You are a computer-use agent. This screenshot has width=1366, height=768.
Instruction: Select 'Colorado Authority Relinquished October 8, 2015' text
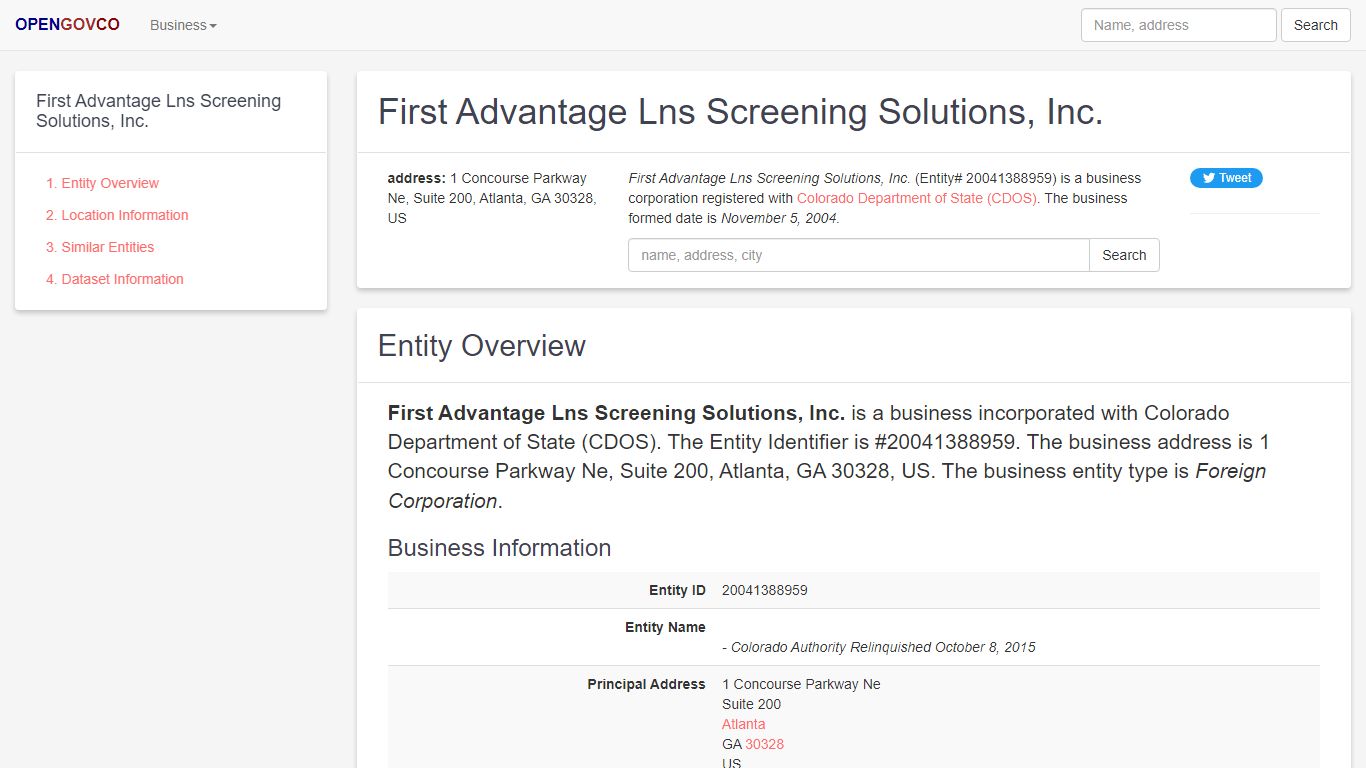coord(883,647)
